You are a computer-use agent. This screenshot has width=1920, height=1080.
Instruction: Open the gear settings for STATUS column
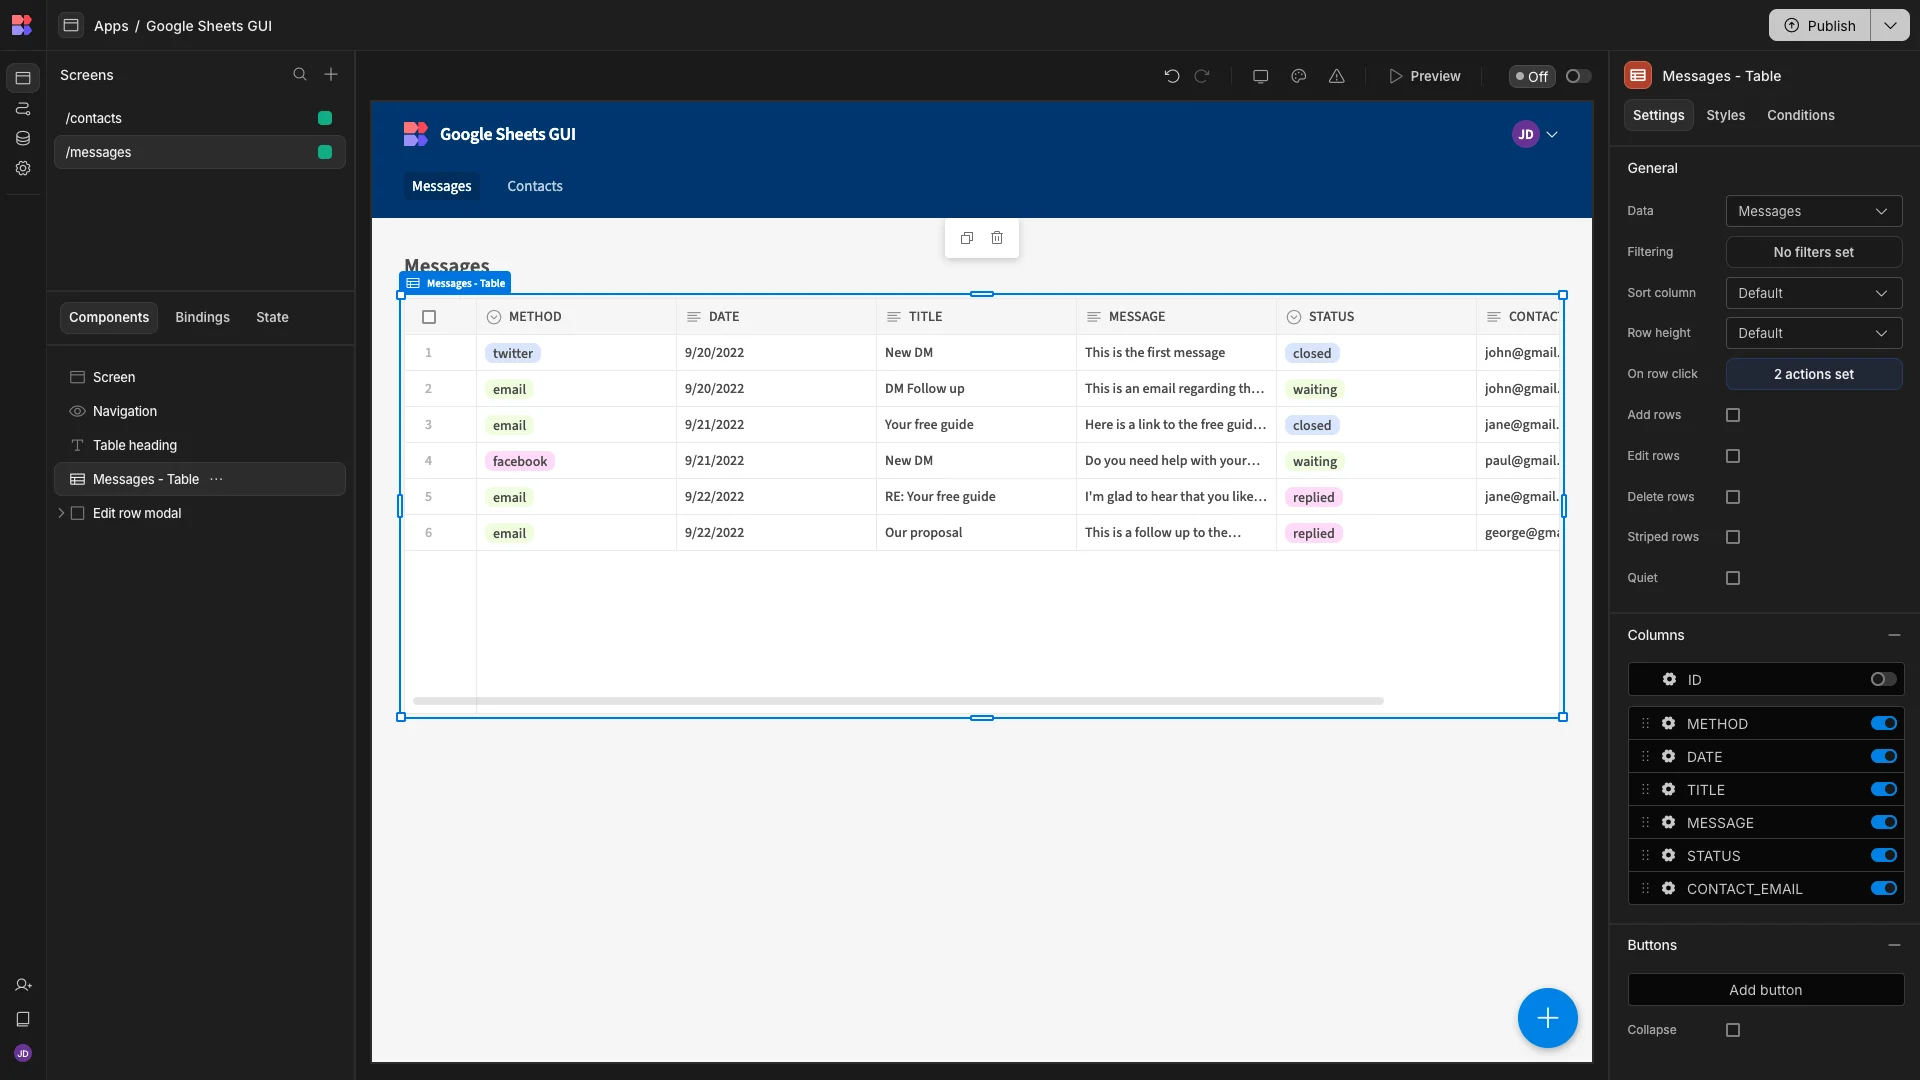click(1669, 856)
